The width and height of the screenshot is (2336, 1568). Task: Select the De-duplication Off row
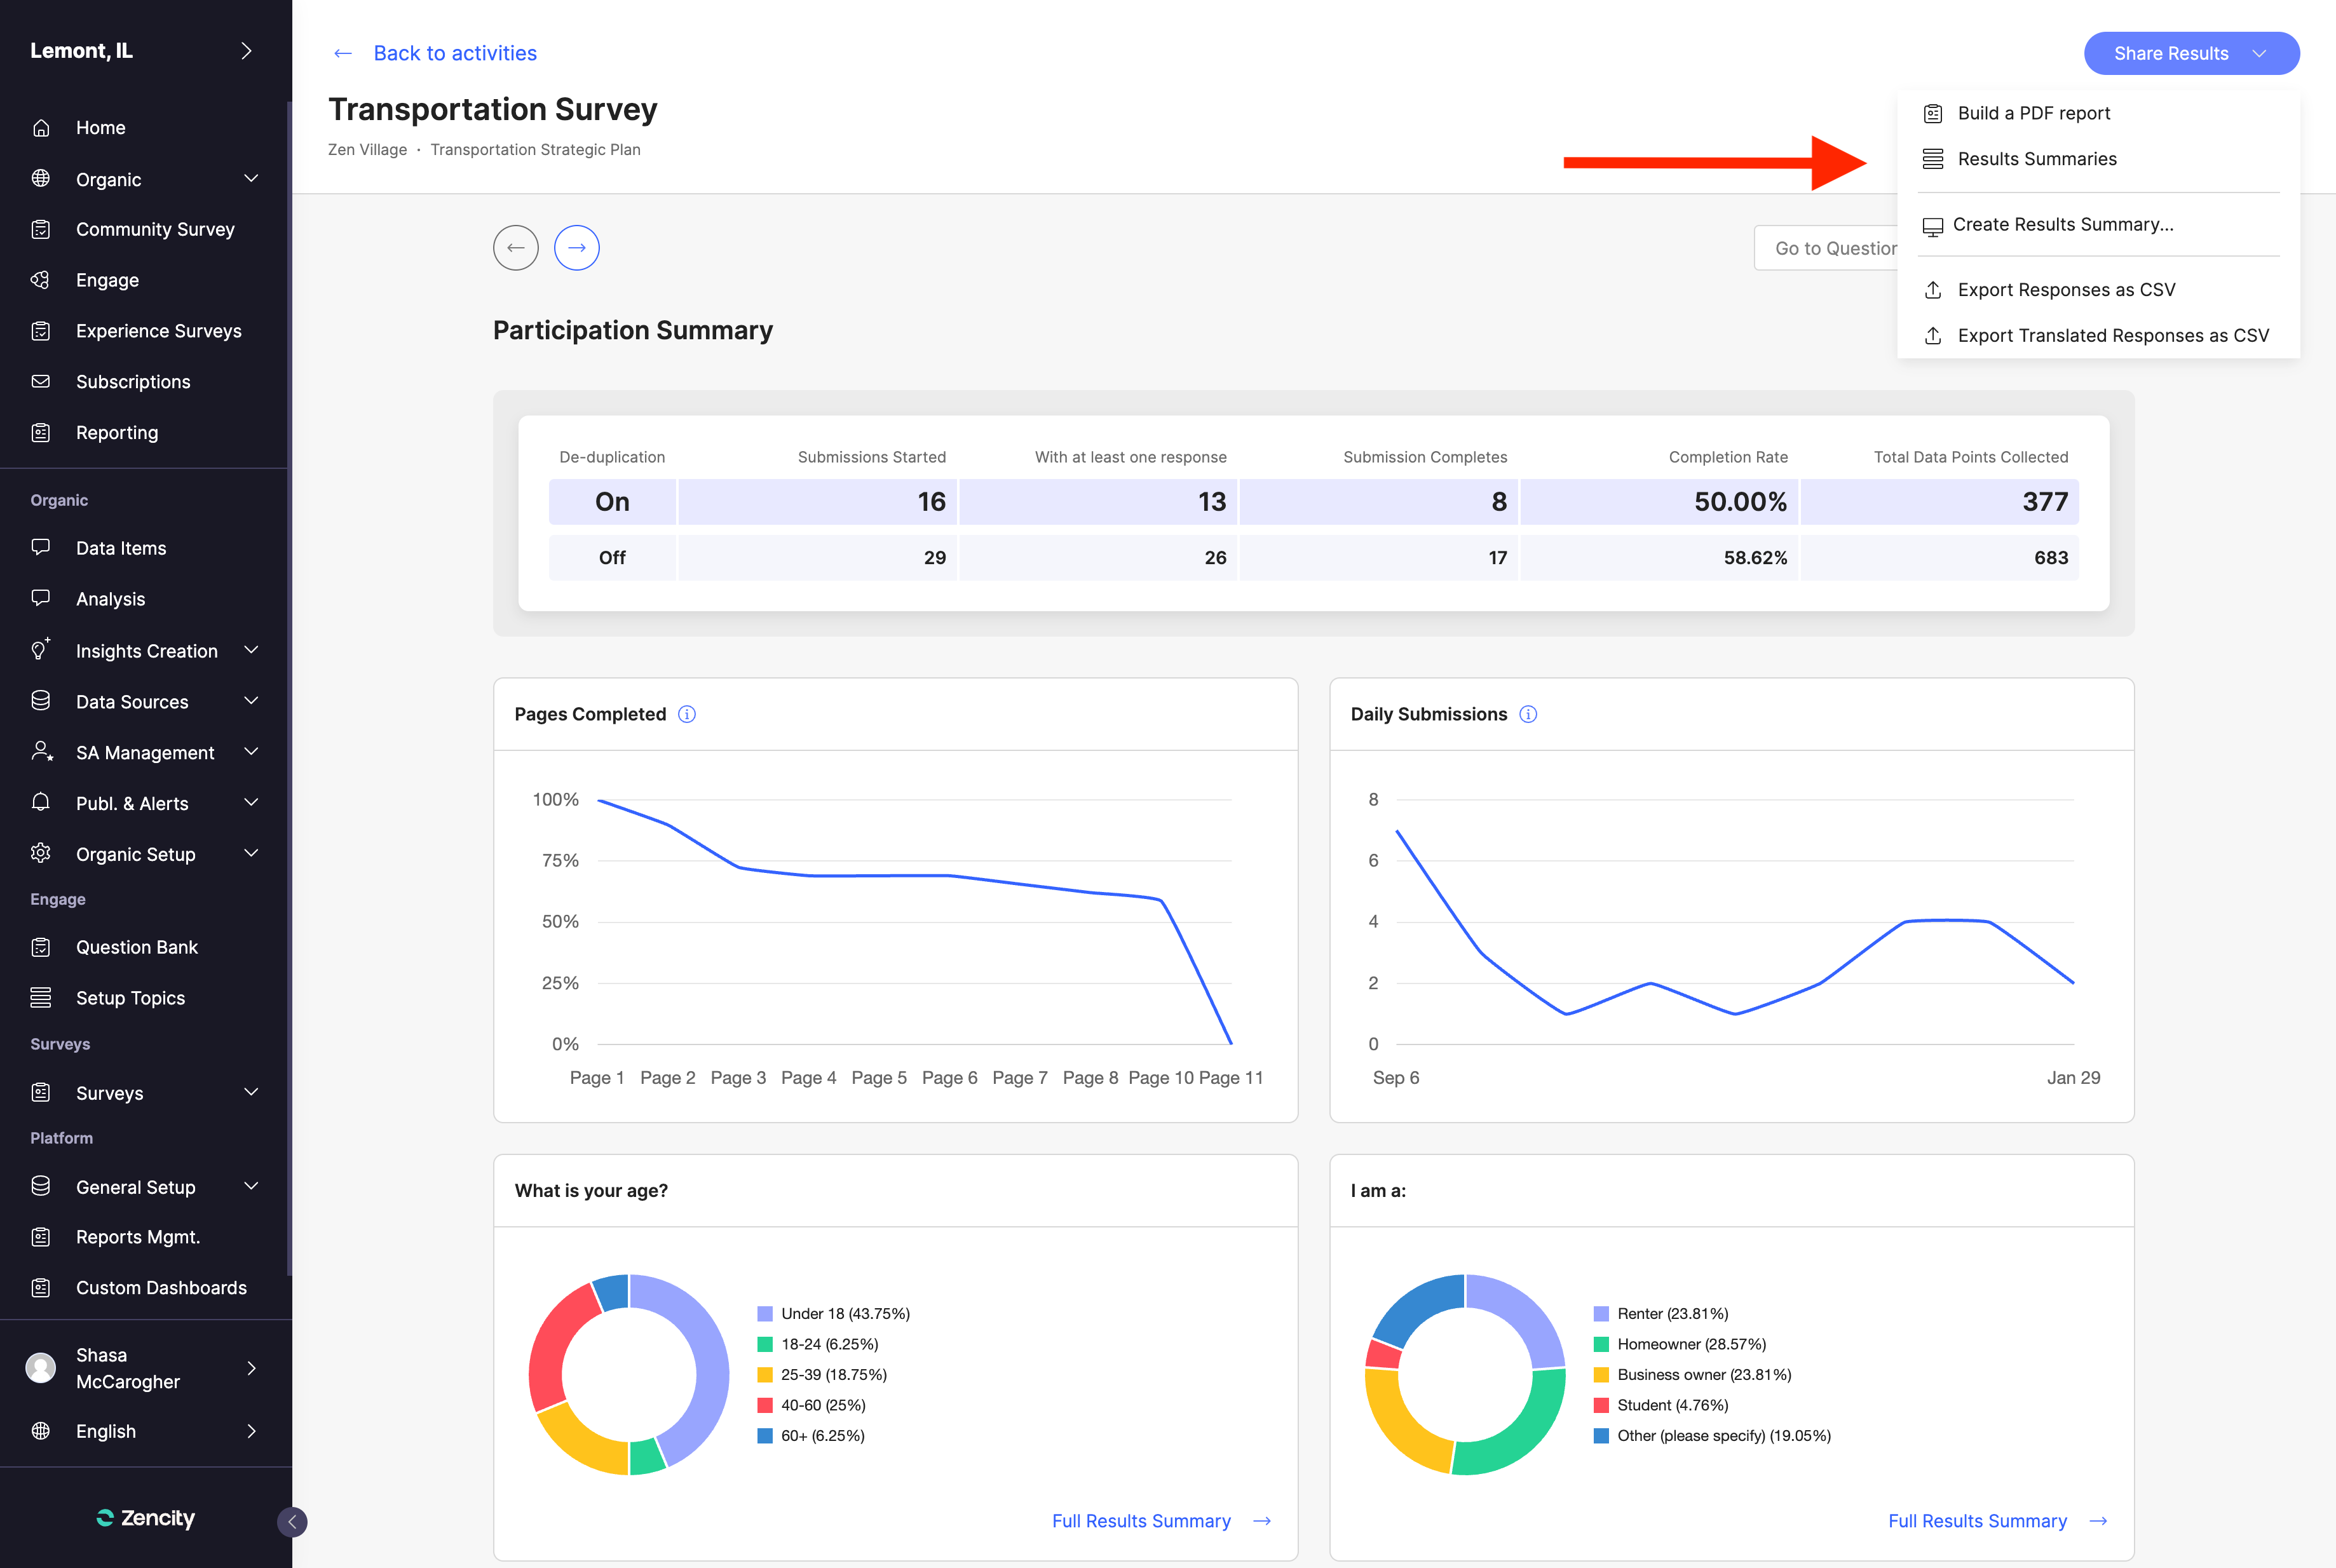(612, 558)
